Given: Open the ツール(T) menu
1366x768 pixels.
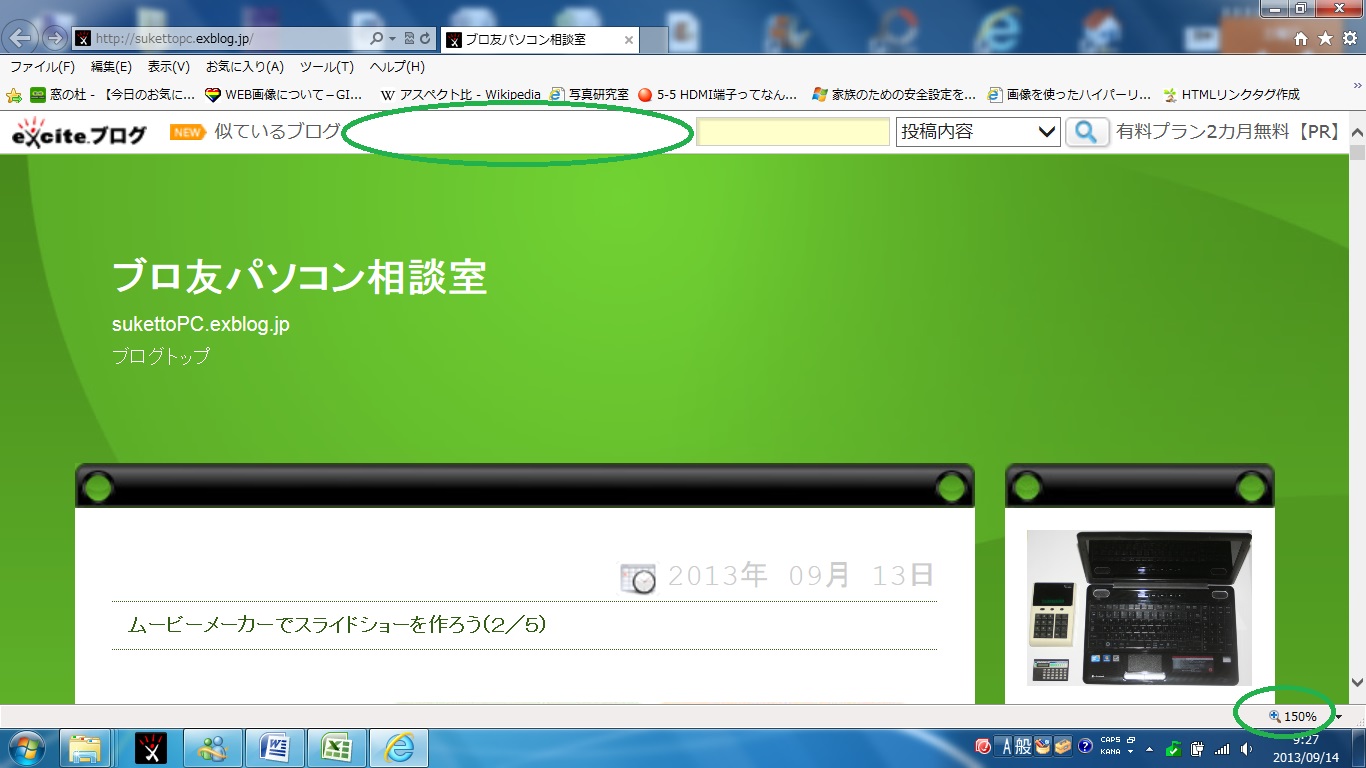Looking at the screenshot, I should pos(327,67).
